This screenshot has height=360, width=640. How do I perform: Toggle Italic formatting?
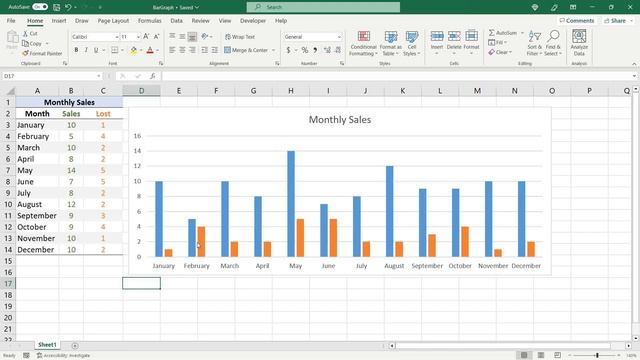(x=86, y=50)
